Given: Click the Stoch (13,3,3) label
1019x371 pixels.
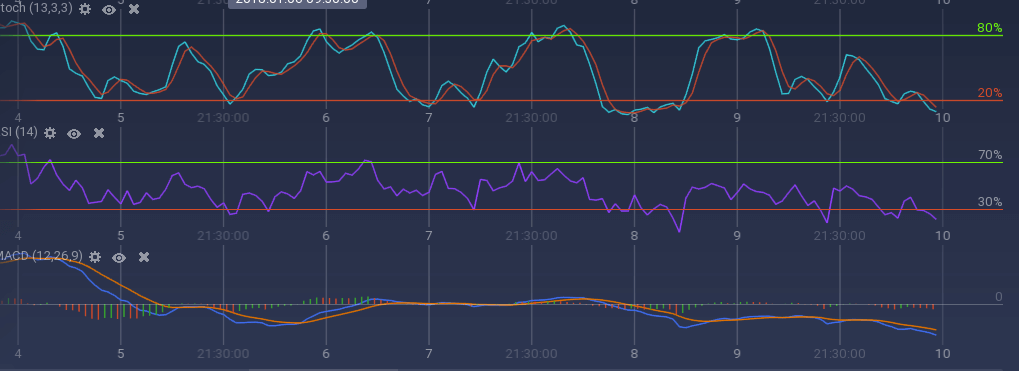Looking at the screenshot, I should pos(36,9).
